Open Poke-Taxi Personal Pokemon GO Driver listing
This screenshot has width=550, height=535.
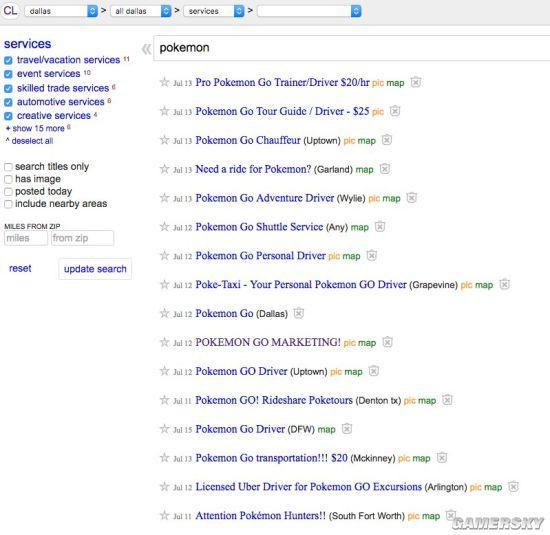click(x=301, y=284)
